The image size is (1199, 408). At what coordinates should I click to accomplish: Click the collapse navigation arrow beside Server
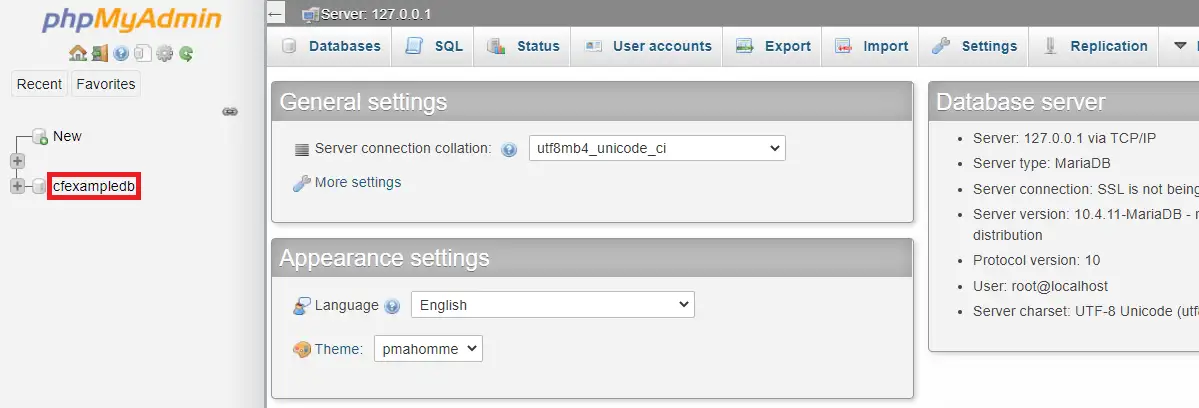pos(276,15)
